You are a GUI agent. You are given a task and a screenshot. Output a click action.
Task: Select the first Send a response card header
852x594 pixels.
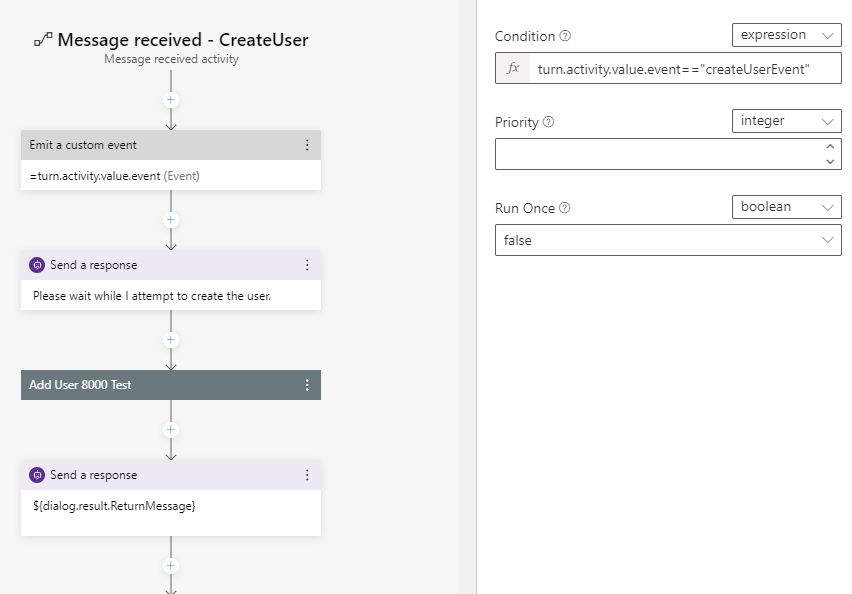tap(171, 265)
